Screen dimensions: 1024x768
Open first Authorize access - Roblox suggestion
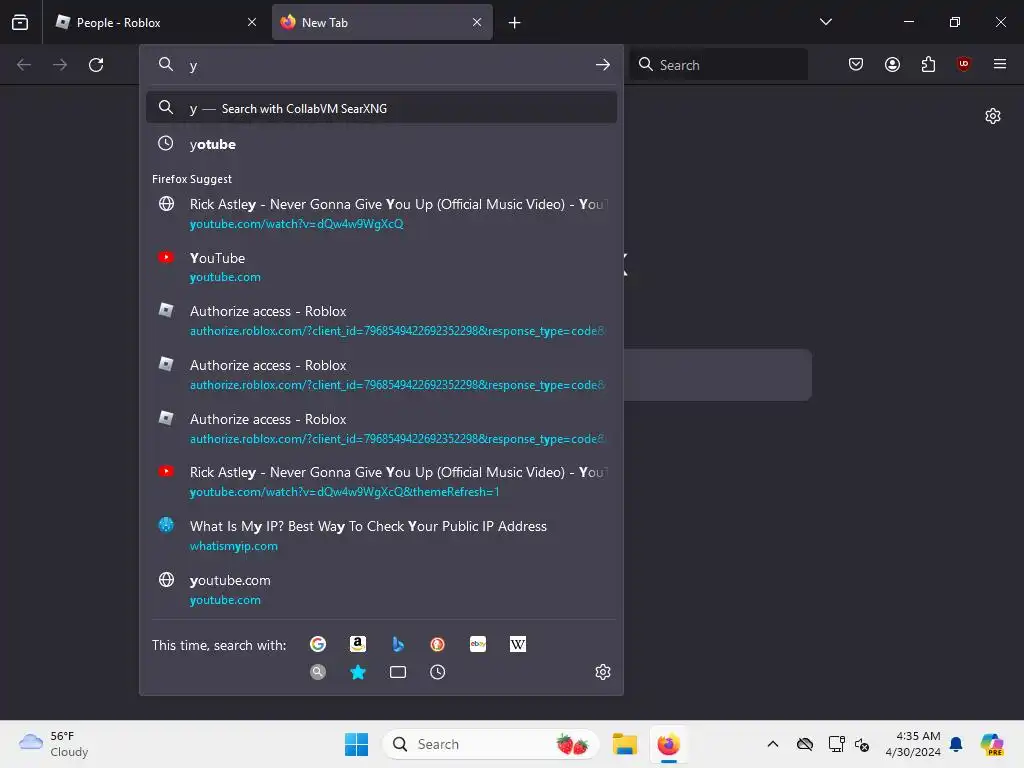click(x=381, y=321)
